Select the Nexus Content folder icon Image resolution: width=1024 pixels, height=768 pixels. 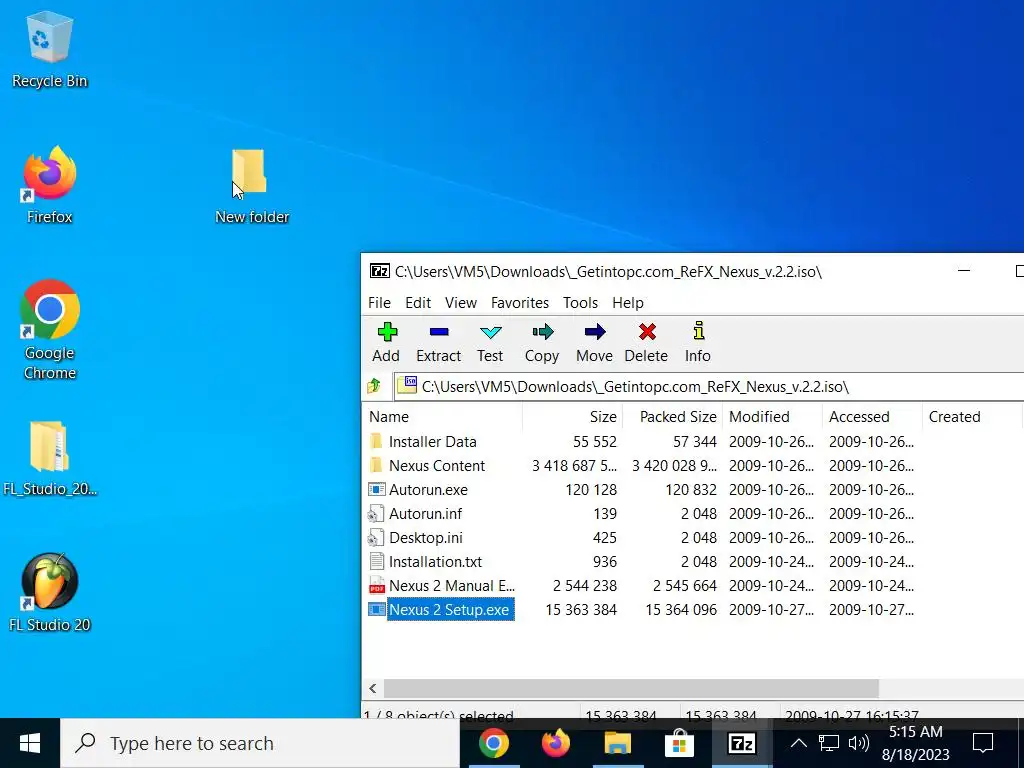pos(376,466)
